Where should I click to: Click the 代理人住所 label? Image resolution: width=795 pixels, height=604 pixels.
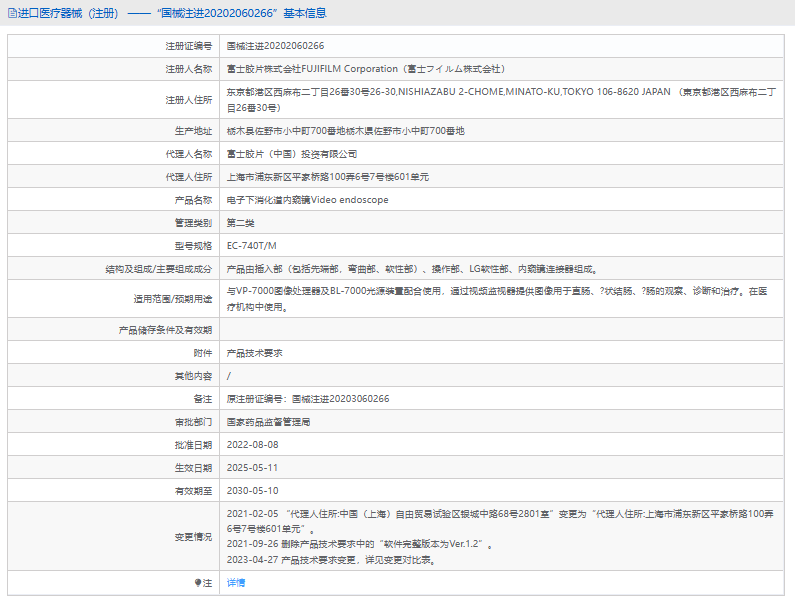coord(189,177)
